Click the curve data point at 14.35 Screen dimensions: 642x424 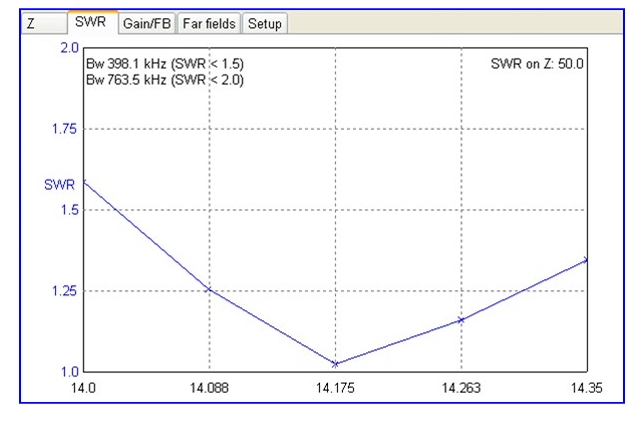[586, 260]
